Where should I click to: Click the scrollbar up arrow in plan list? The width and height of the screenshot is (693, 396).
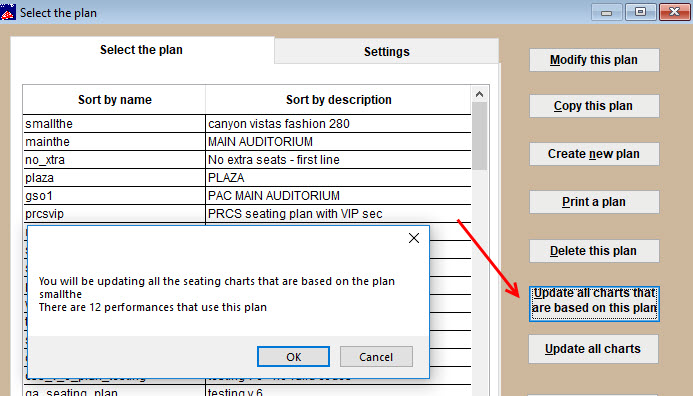pos(480,94)
